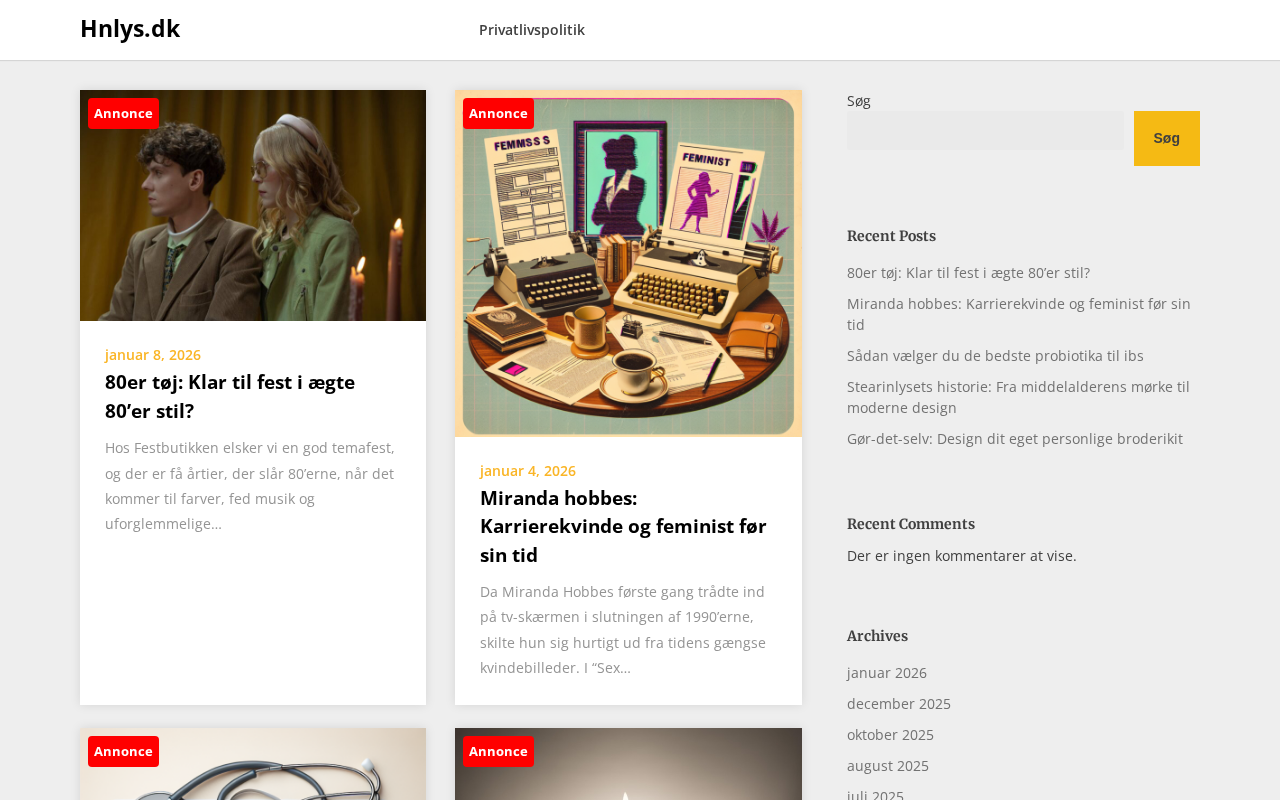Open recent post about personlige broderikit
Screen dimensions: 1280x800
pyautogui.click(x=1015, y=438)
